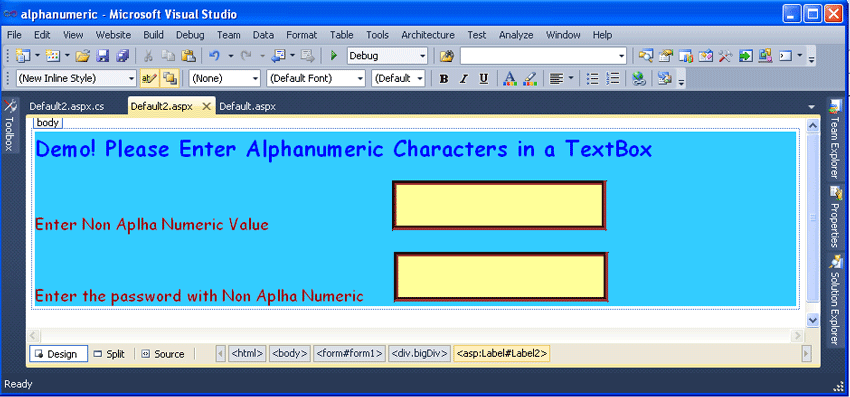
Task: Click the Start Page green arrow icon
Action: 746,55
